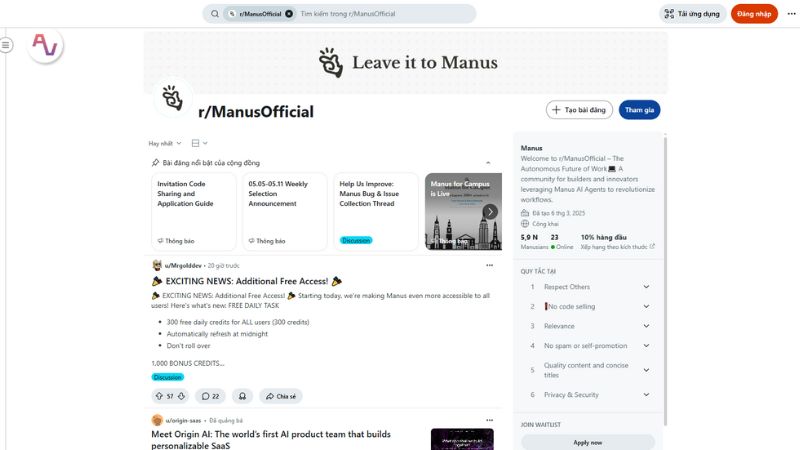Focus the search field in r/ManusOfficial
Screen dimensions: 800x450
385,14
